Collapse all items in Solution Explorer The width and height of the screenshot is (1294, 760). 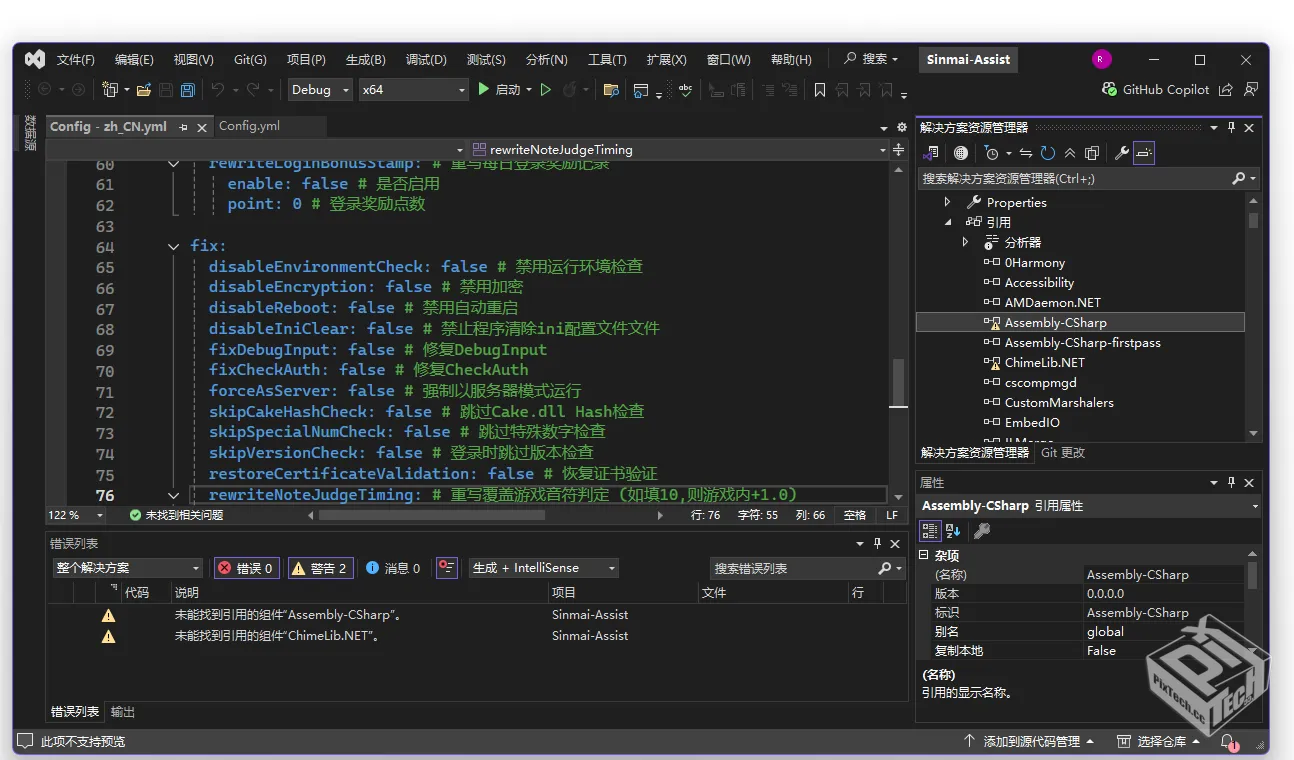click(1069, 153)
